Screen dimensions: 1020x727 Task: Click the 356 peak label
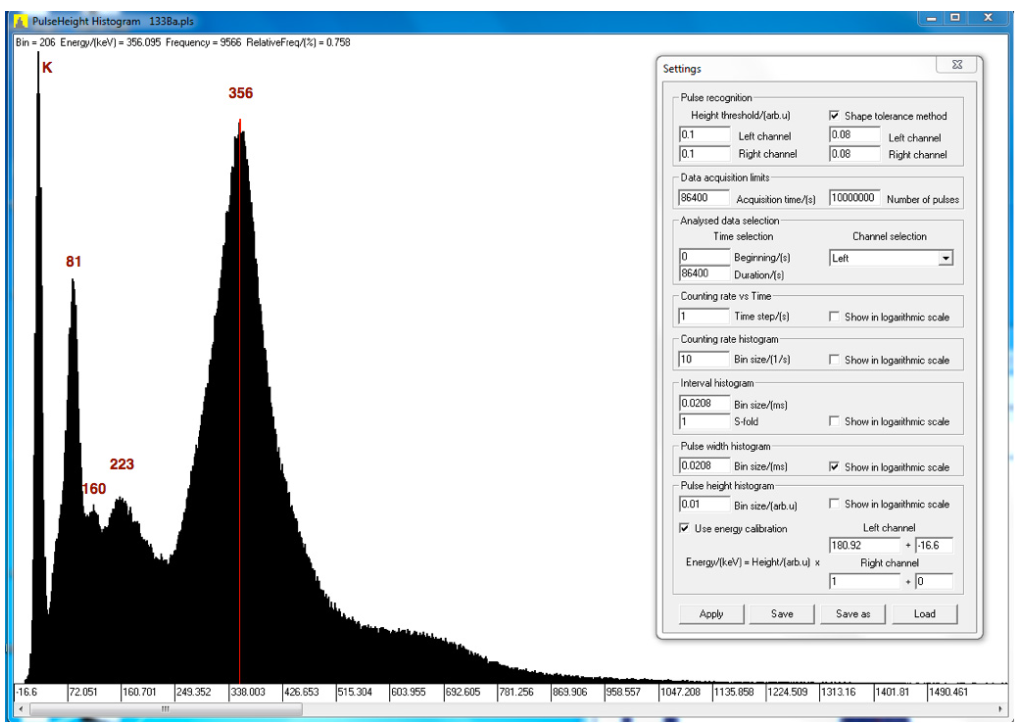[x=241, y=93]
